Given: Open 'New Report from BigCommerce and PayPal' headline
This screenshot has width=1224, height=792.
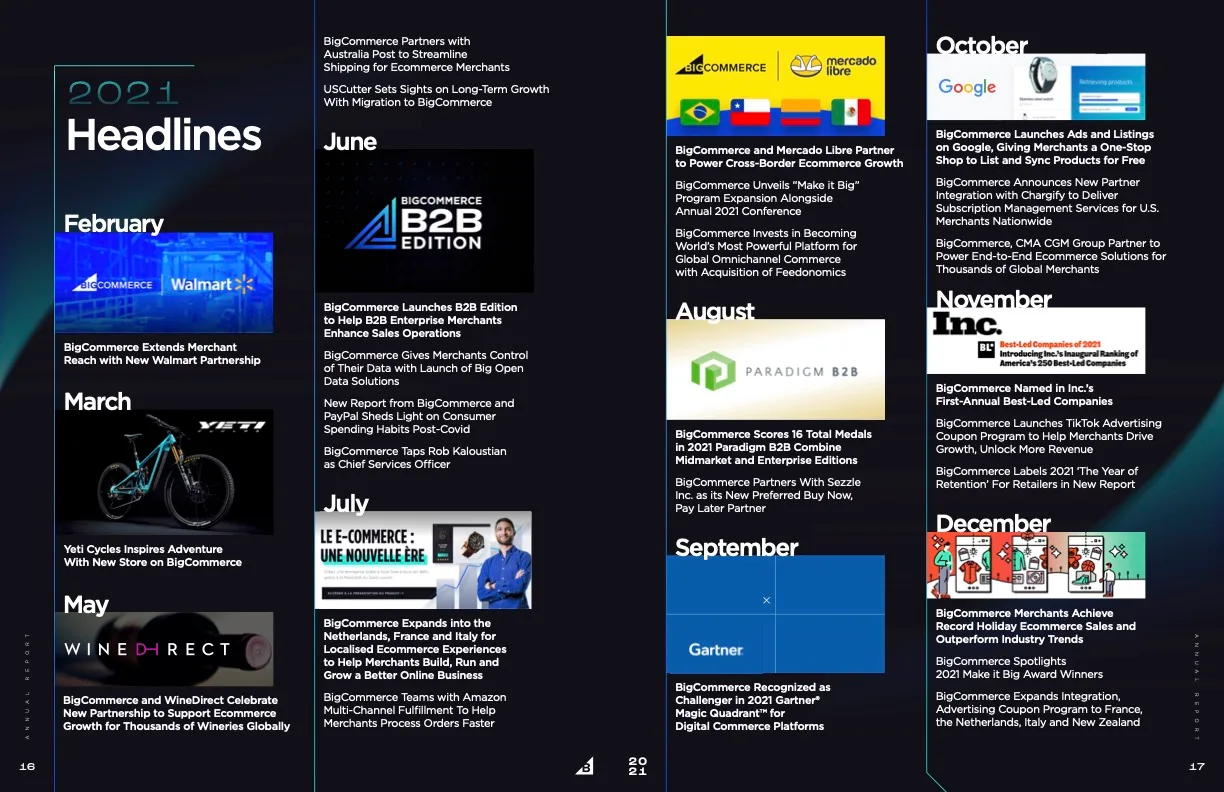Looking at the screenshot, I should (419, 416).
